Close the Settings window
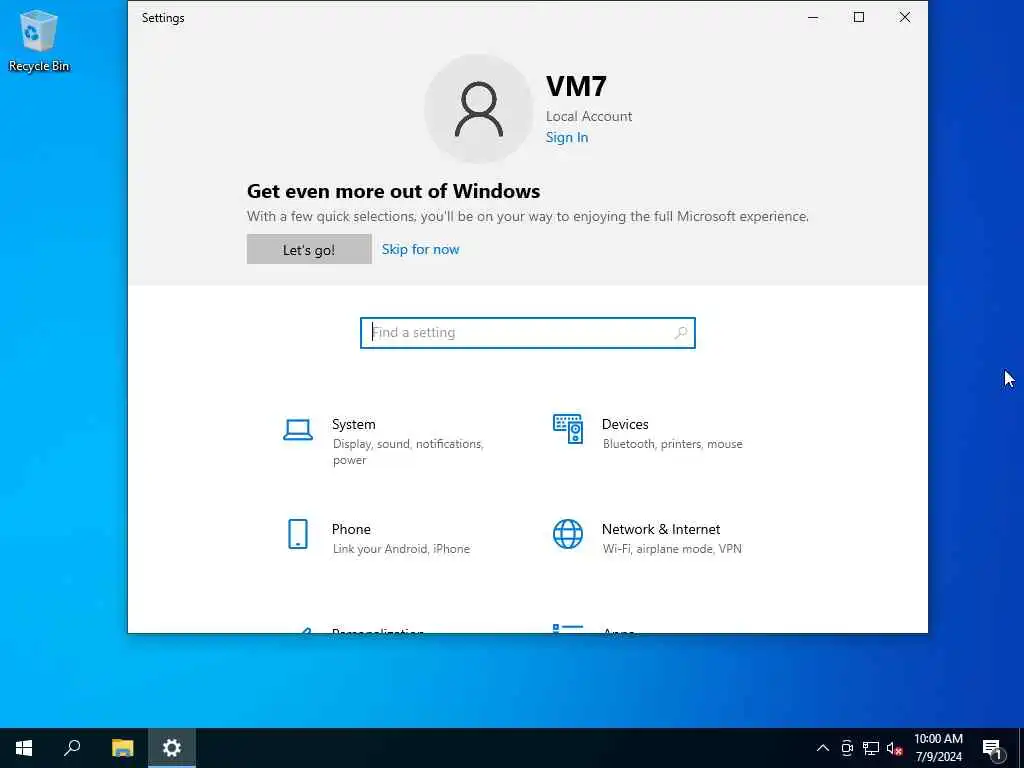This screenshot has height=768, width=1024. [x=904, y=18]
